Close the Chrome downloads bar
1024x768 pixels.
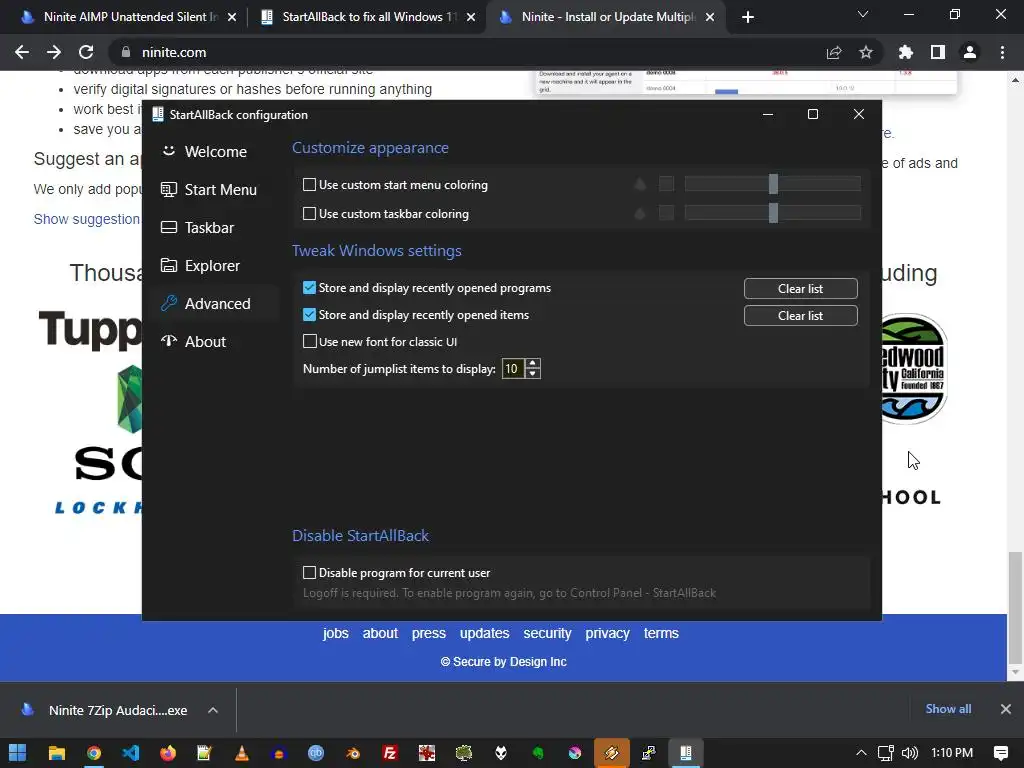pos(1006,709)
